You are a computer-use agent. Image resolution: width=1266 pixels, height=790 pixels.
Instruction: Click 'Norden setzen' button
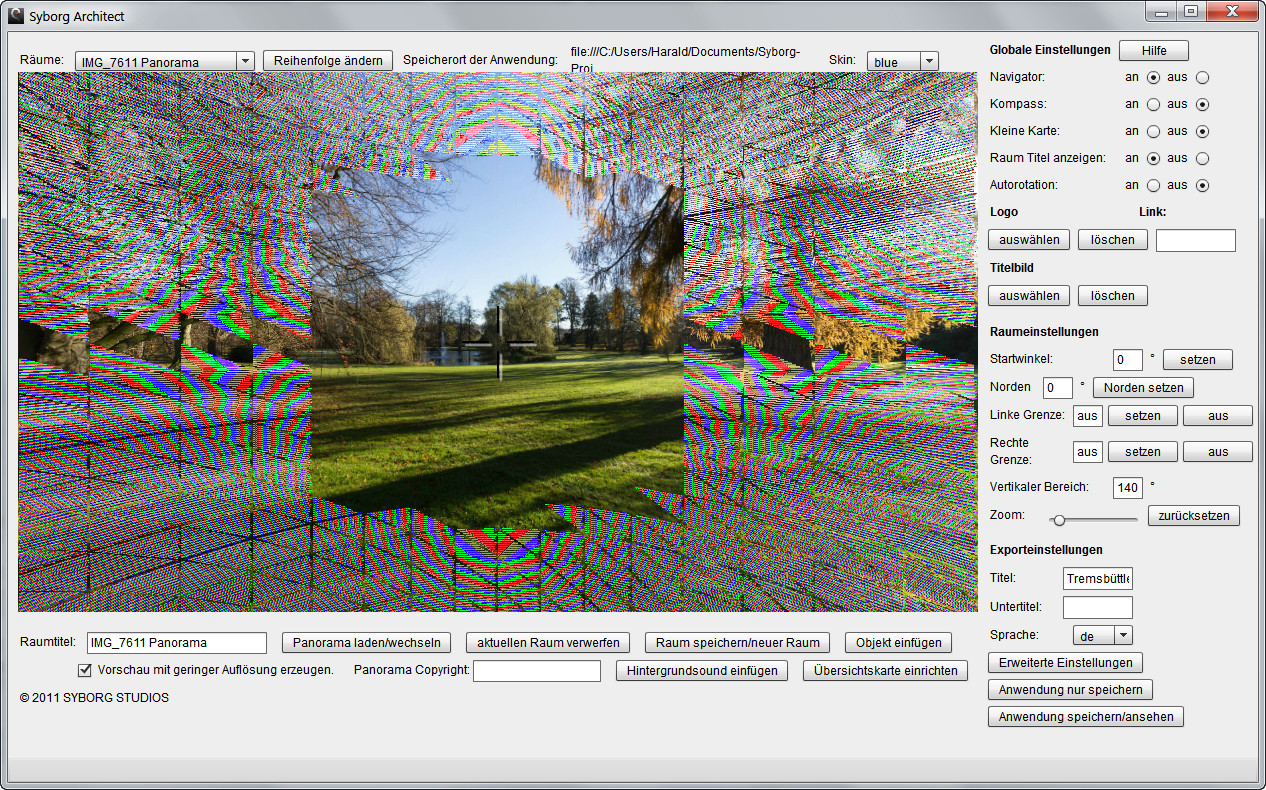tap(1142, 387)
